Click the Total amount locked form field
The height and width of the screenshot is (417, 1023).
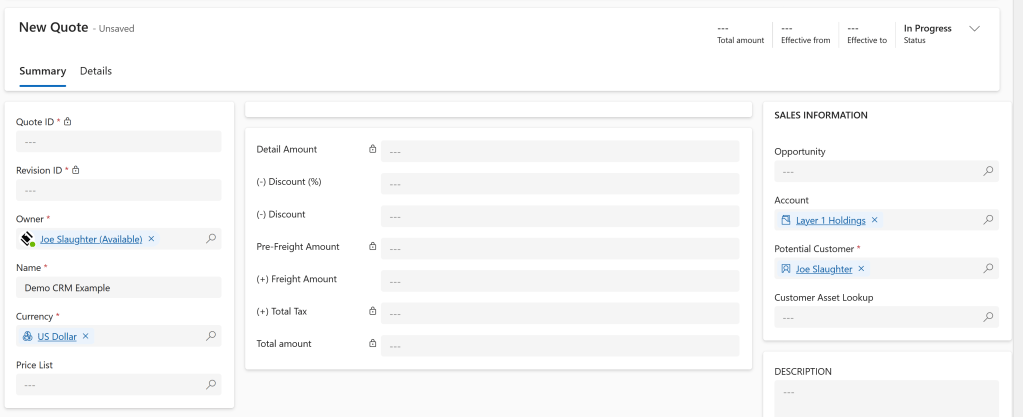560,346
